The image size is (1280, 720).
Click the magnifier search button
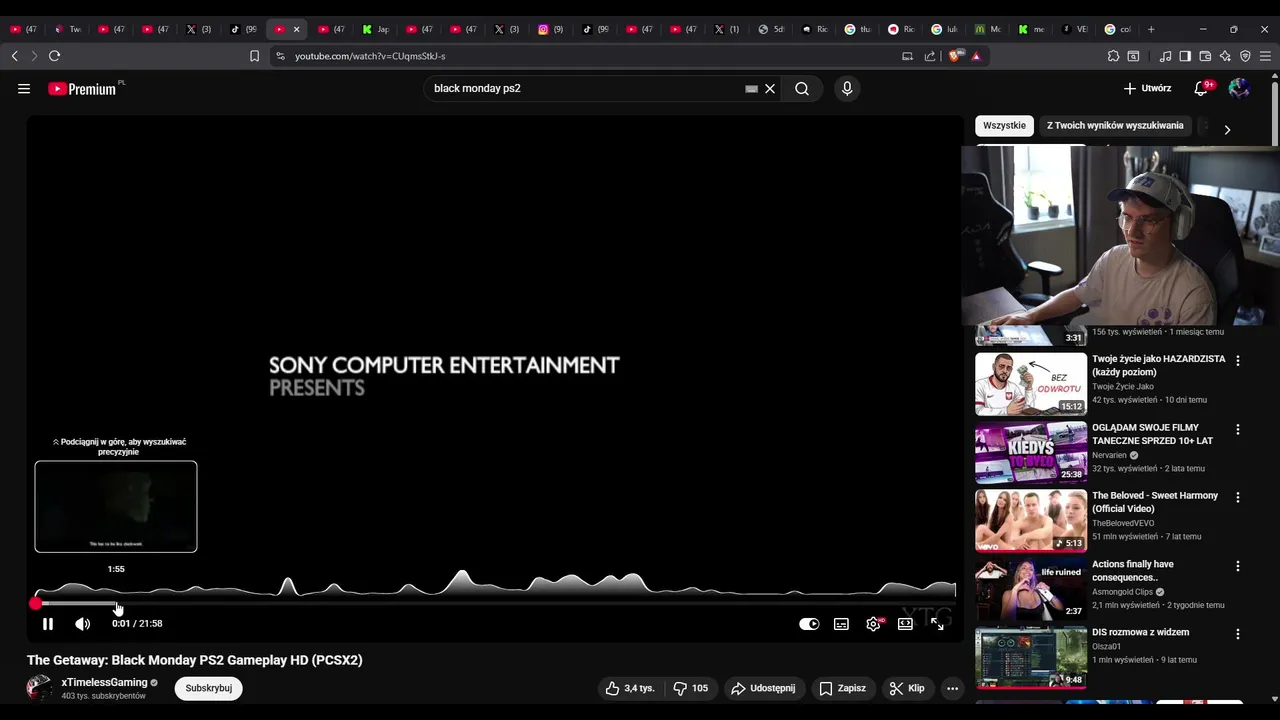(x=802, y=88)
